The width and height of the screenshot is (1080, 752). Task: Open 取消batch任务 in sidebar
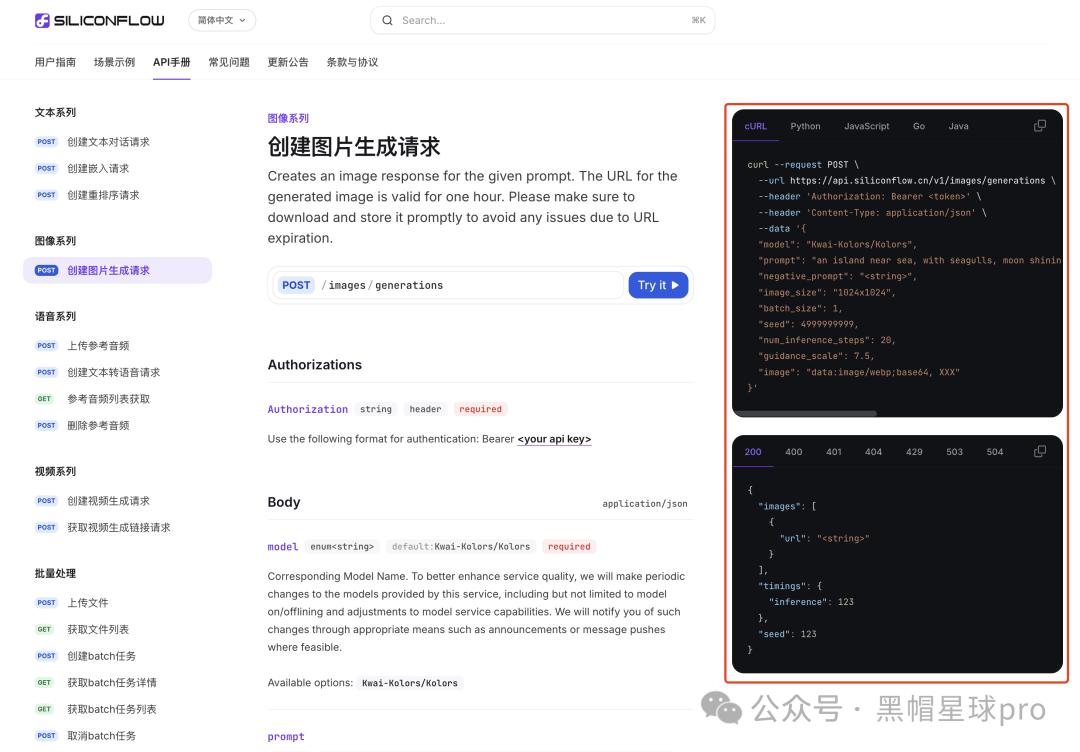point(101,736)
